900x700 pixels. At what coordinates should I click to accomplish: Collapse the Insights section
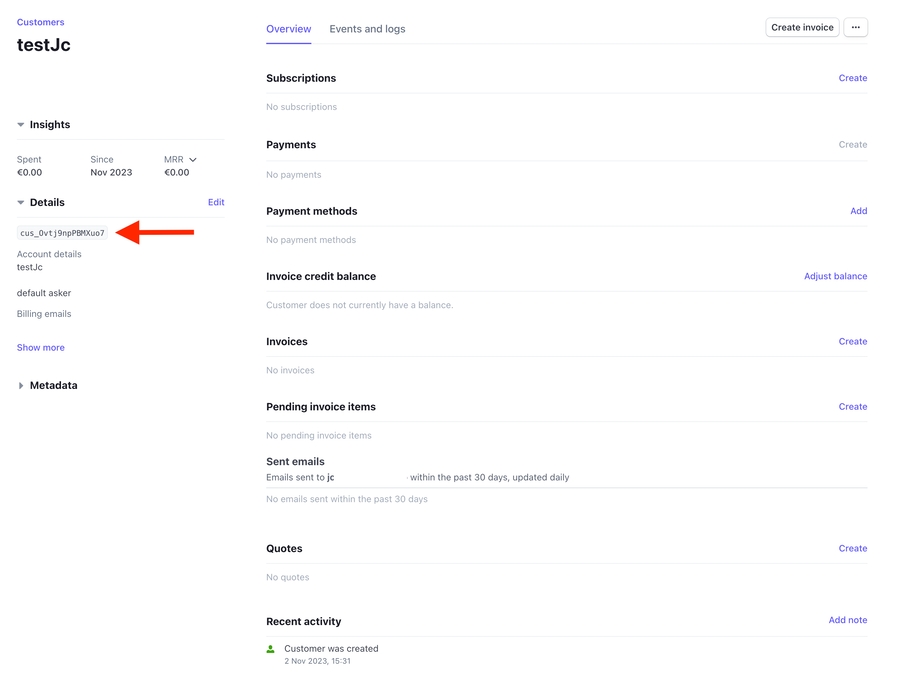click(x=21, y=125)
